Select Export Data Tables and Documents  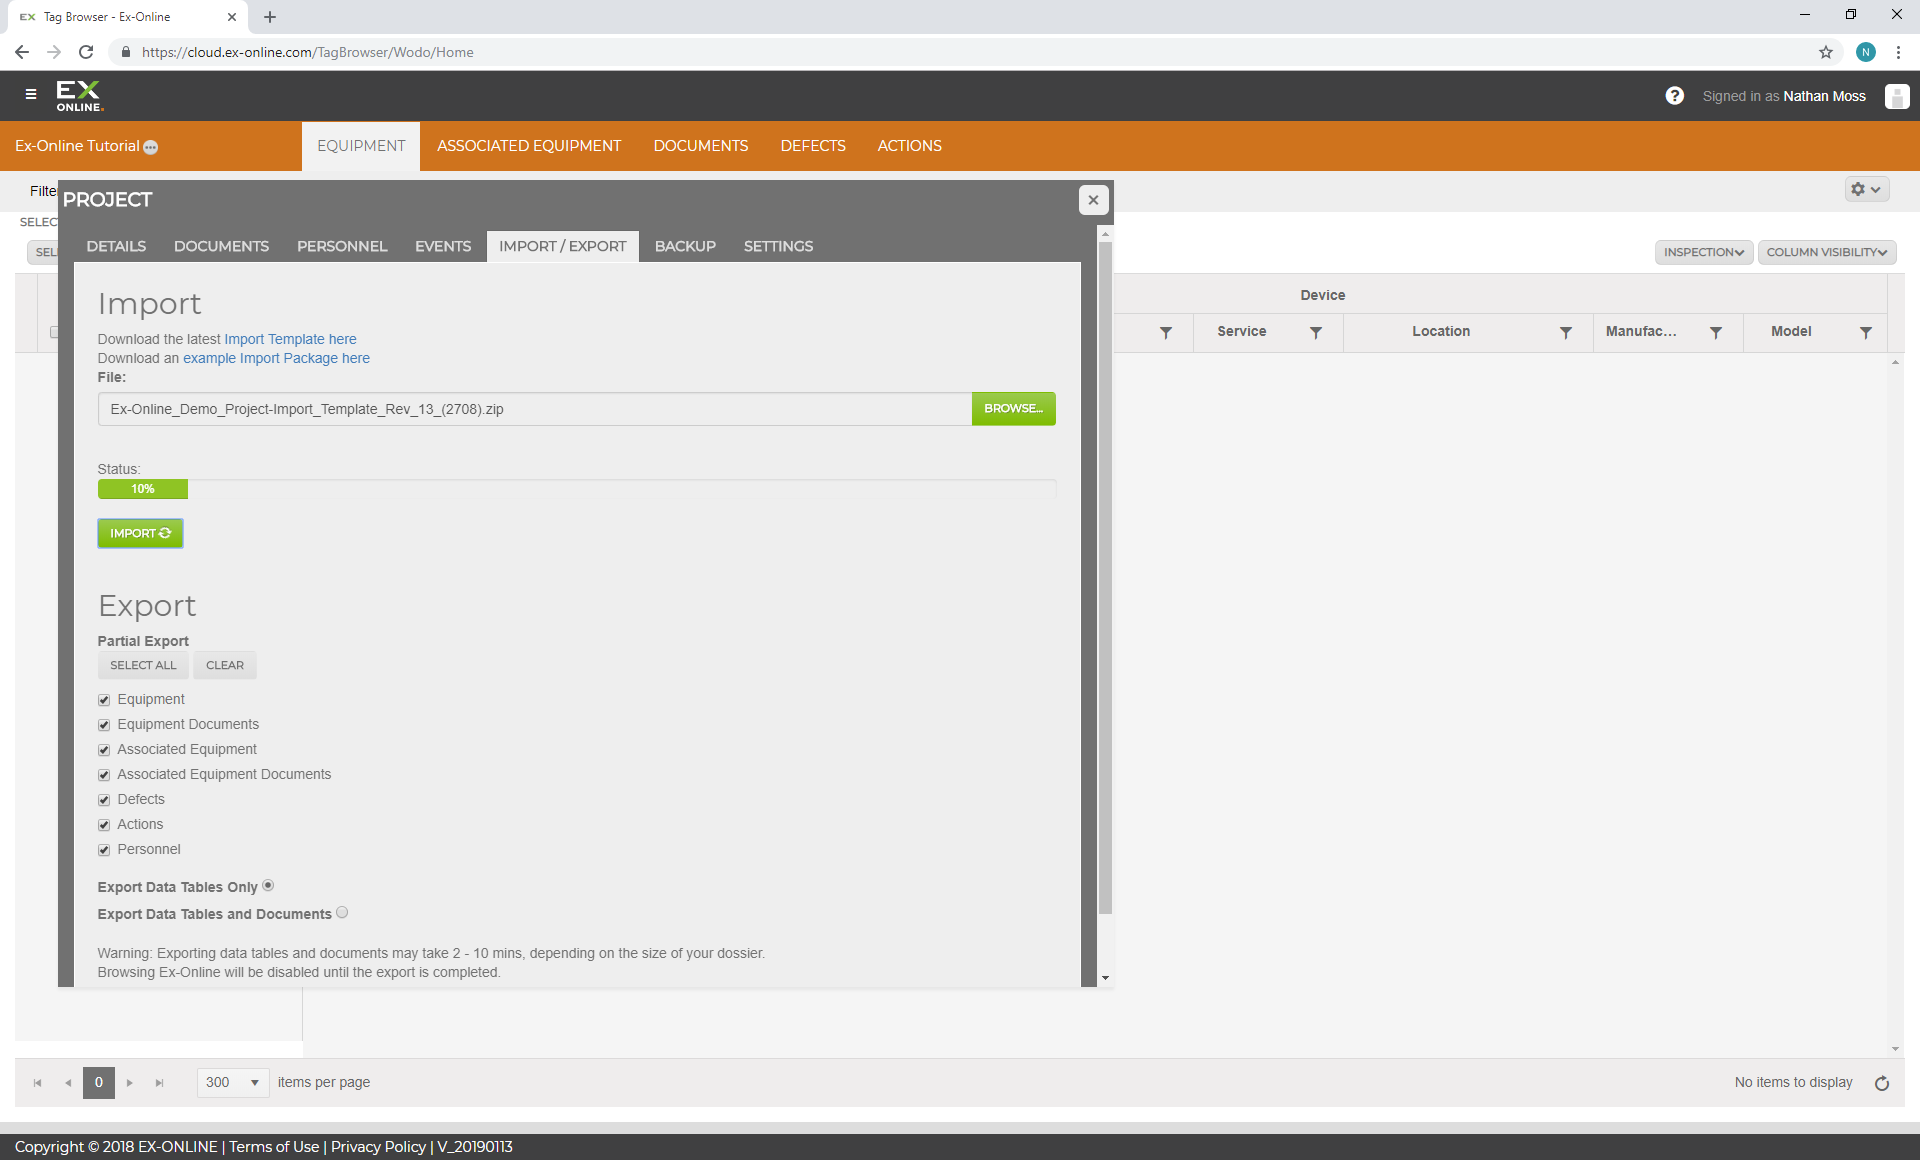pos(342,913)
